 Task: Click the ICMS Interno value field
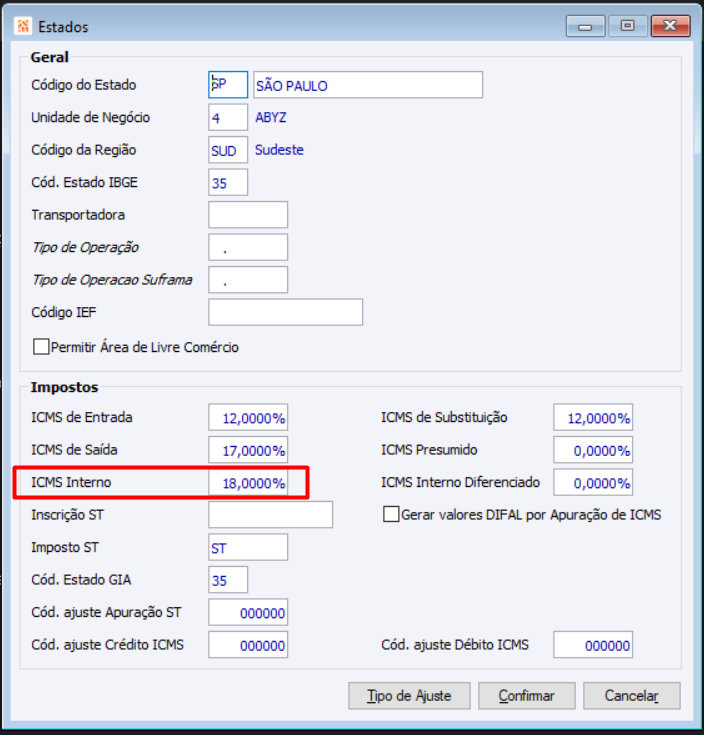click(248, 483)
